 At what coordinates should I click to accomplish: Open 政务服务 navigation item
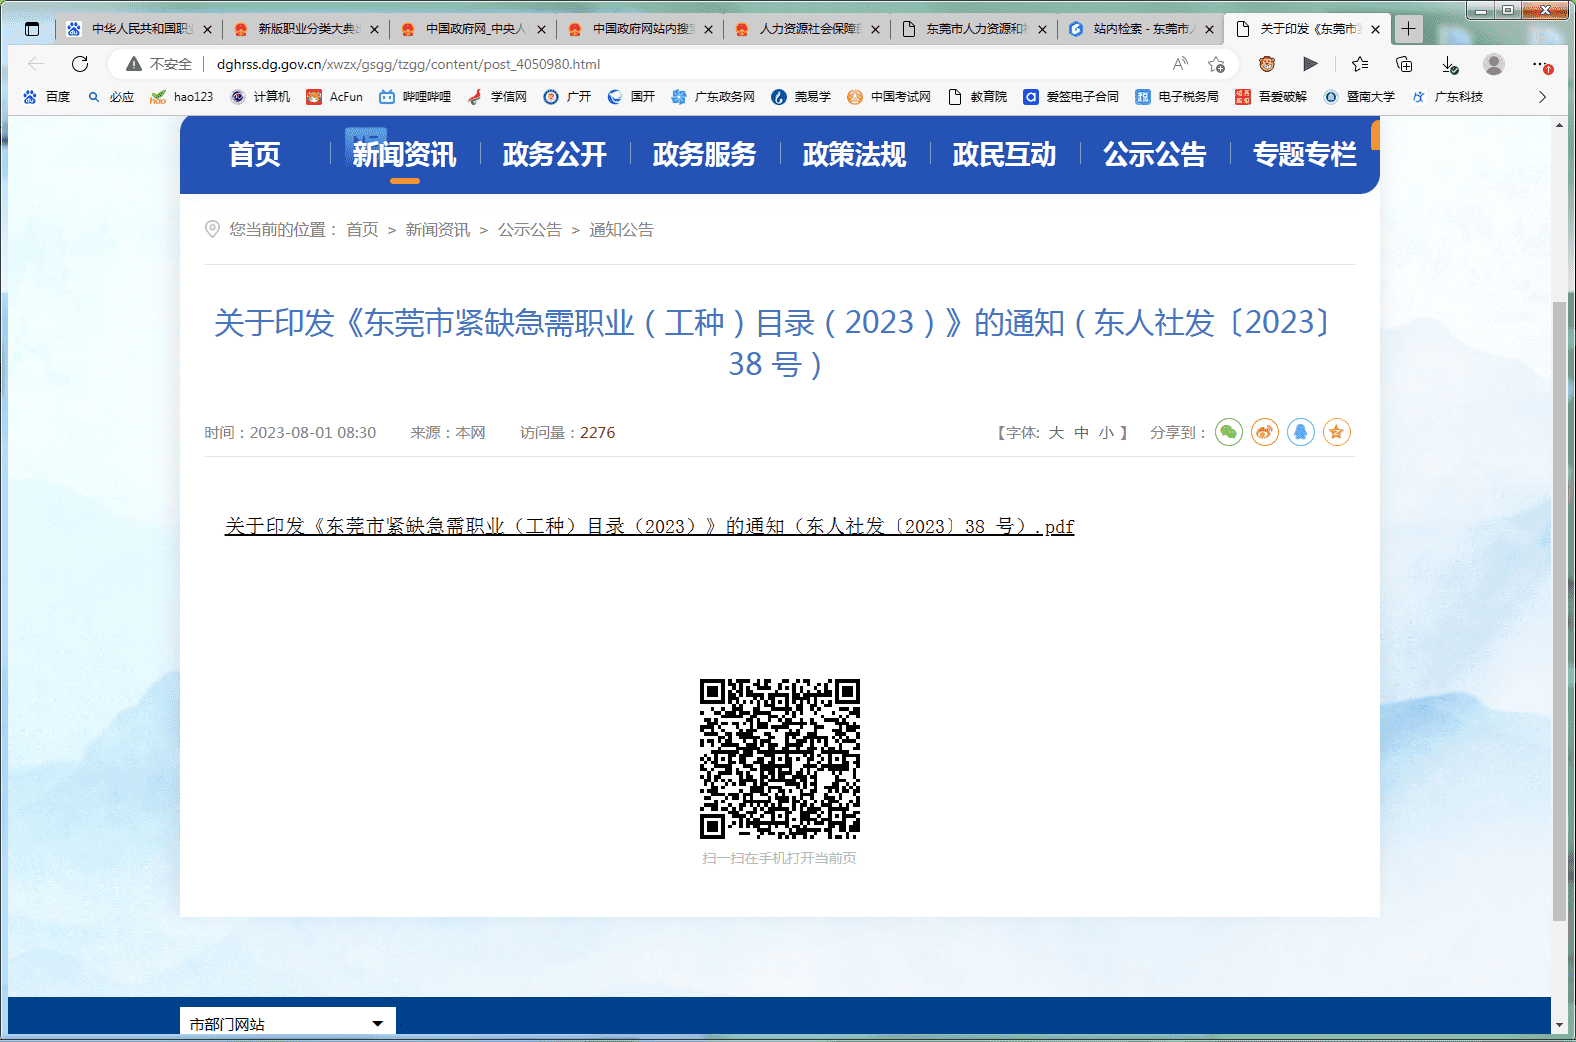click(704, 154)
